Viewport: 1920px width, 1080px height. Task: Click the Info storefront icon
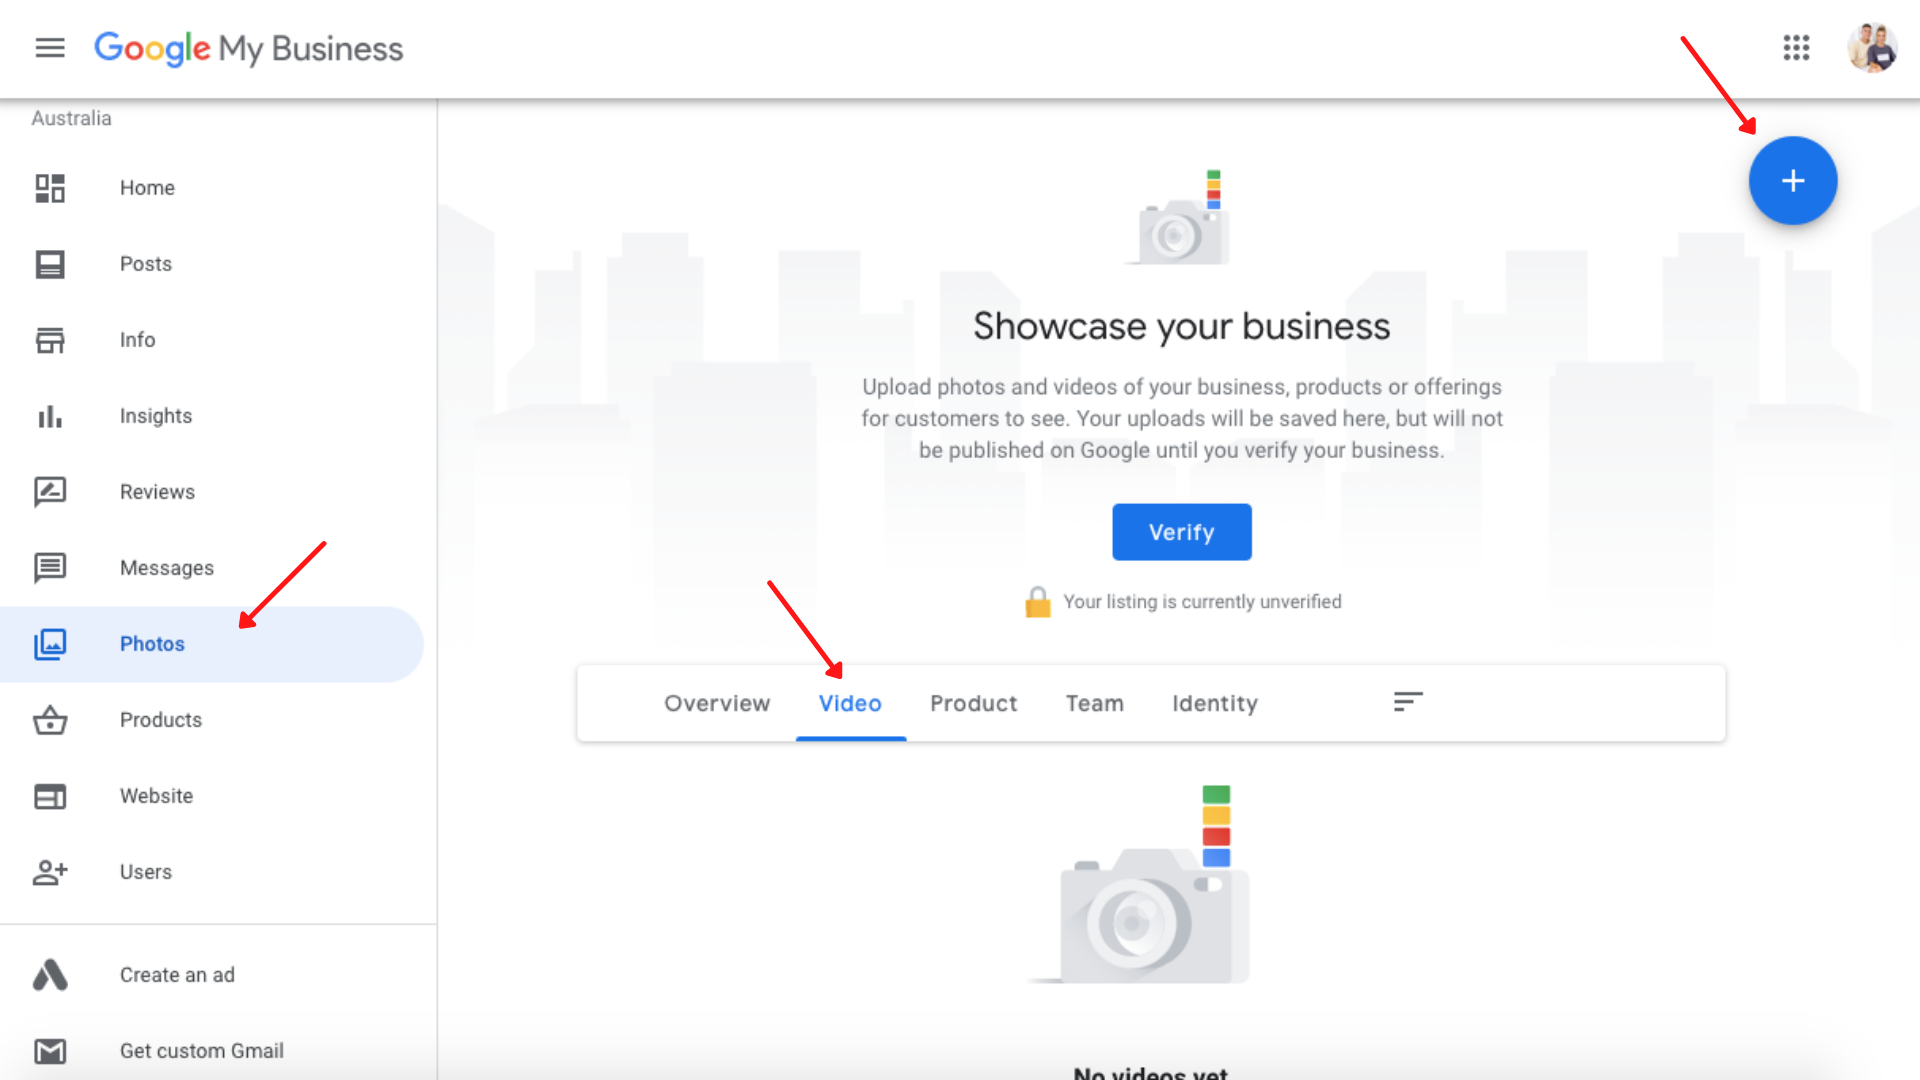coord(50,340)
